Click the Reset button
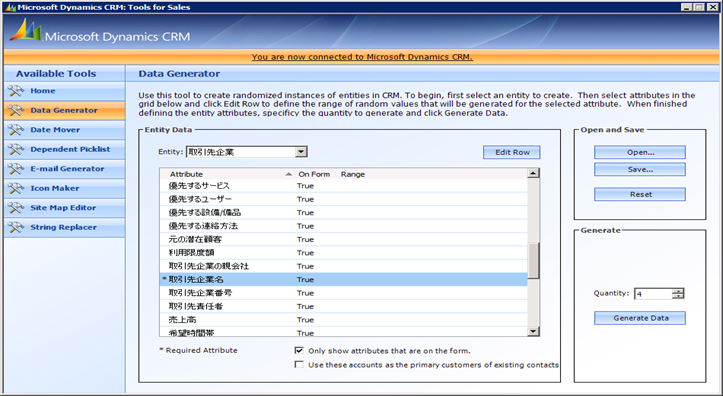 point(640,194)
